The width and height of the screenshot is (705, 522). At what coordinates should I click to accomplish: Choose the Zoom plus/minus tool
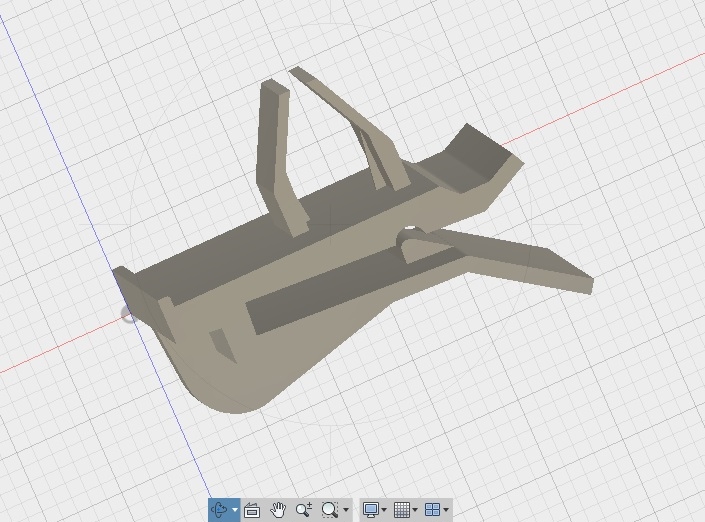coord(304,510)
